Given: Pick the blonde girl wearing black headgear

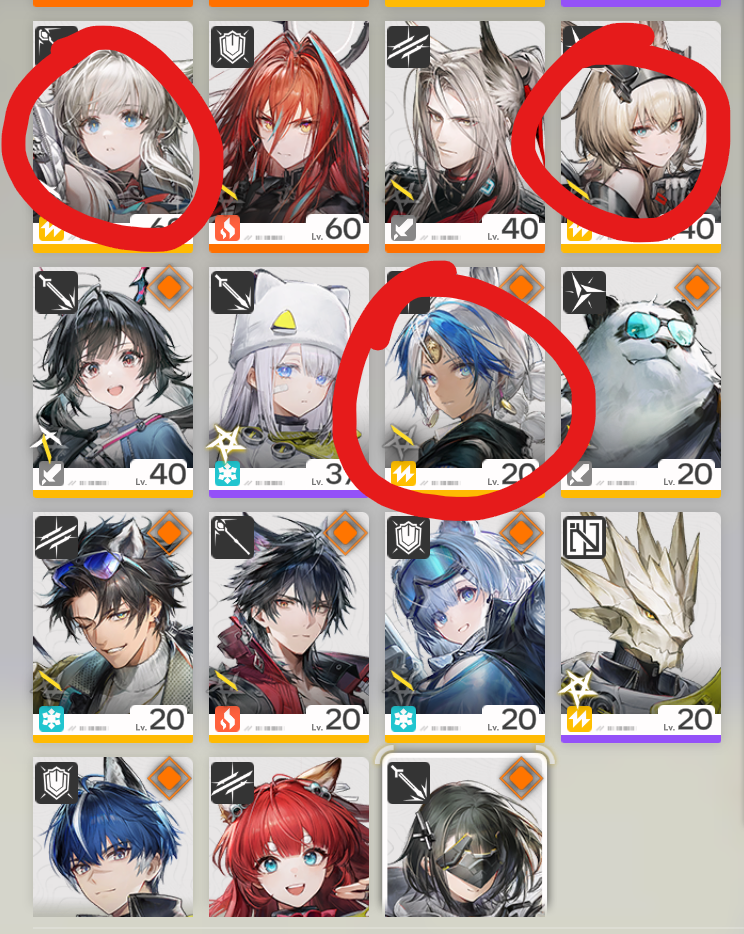Looking at the screenshot, I should [x=641, y=136].
